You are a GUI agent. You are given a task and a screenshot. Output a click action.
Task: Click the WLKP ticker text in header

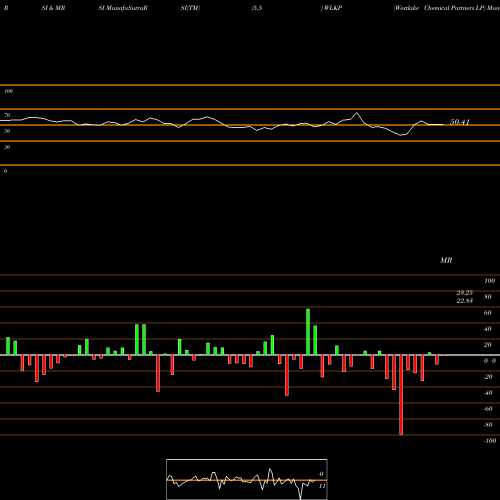click(333, 8)
